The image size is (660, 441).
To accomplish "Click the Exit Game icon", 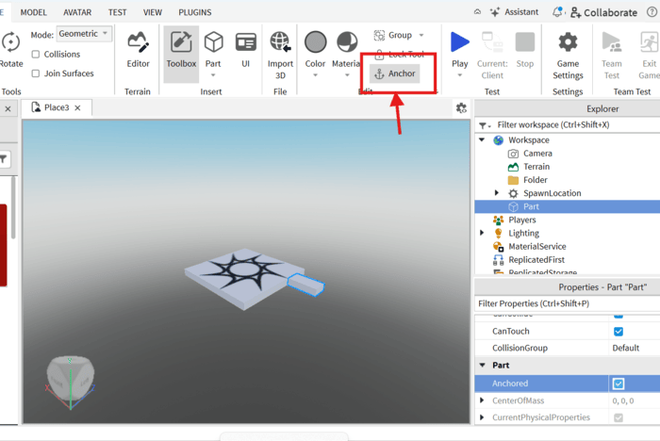I will click(649, 42).
